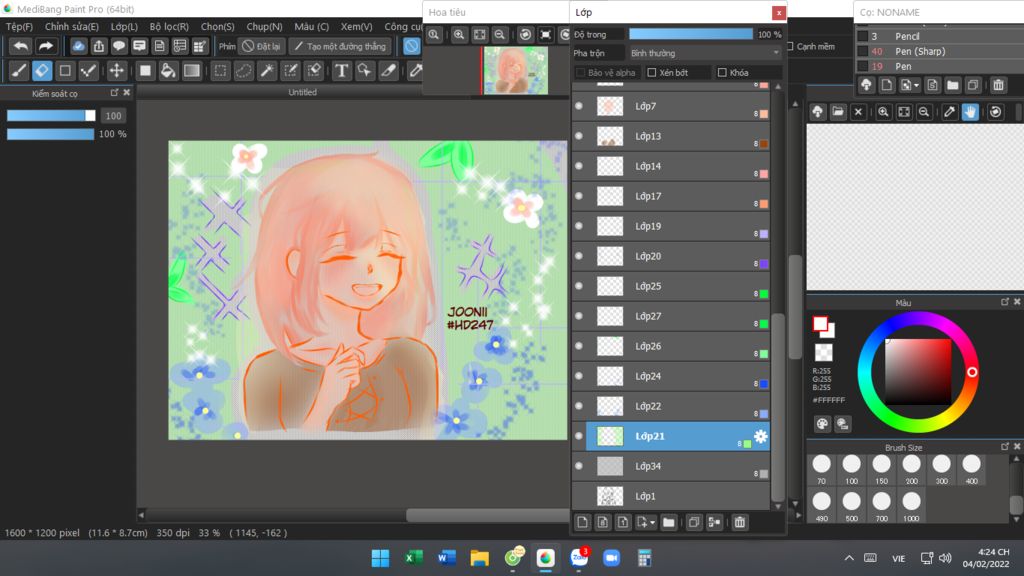The height and width of the screenshot is (576, 1024).
Task: Select the Fill rectangle tool
Action: 145,71
